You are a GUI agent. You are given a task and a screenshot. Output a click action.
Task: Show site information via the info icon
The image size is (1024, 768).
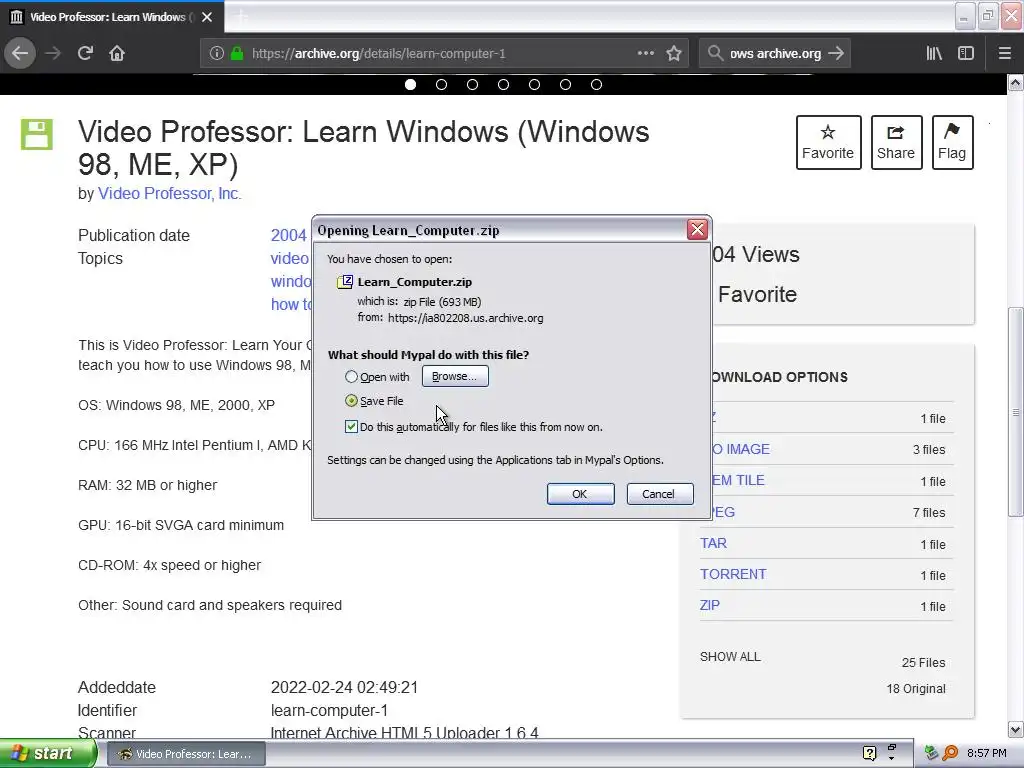pos(217,54)
